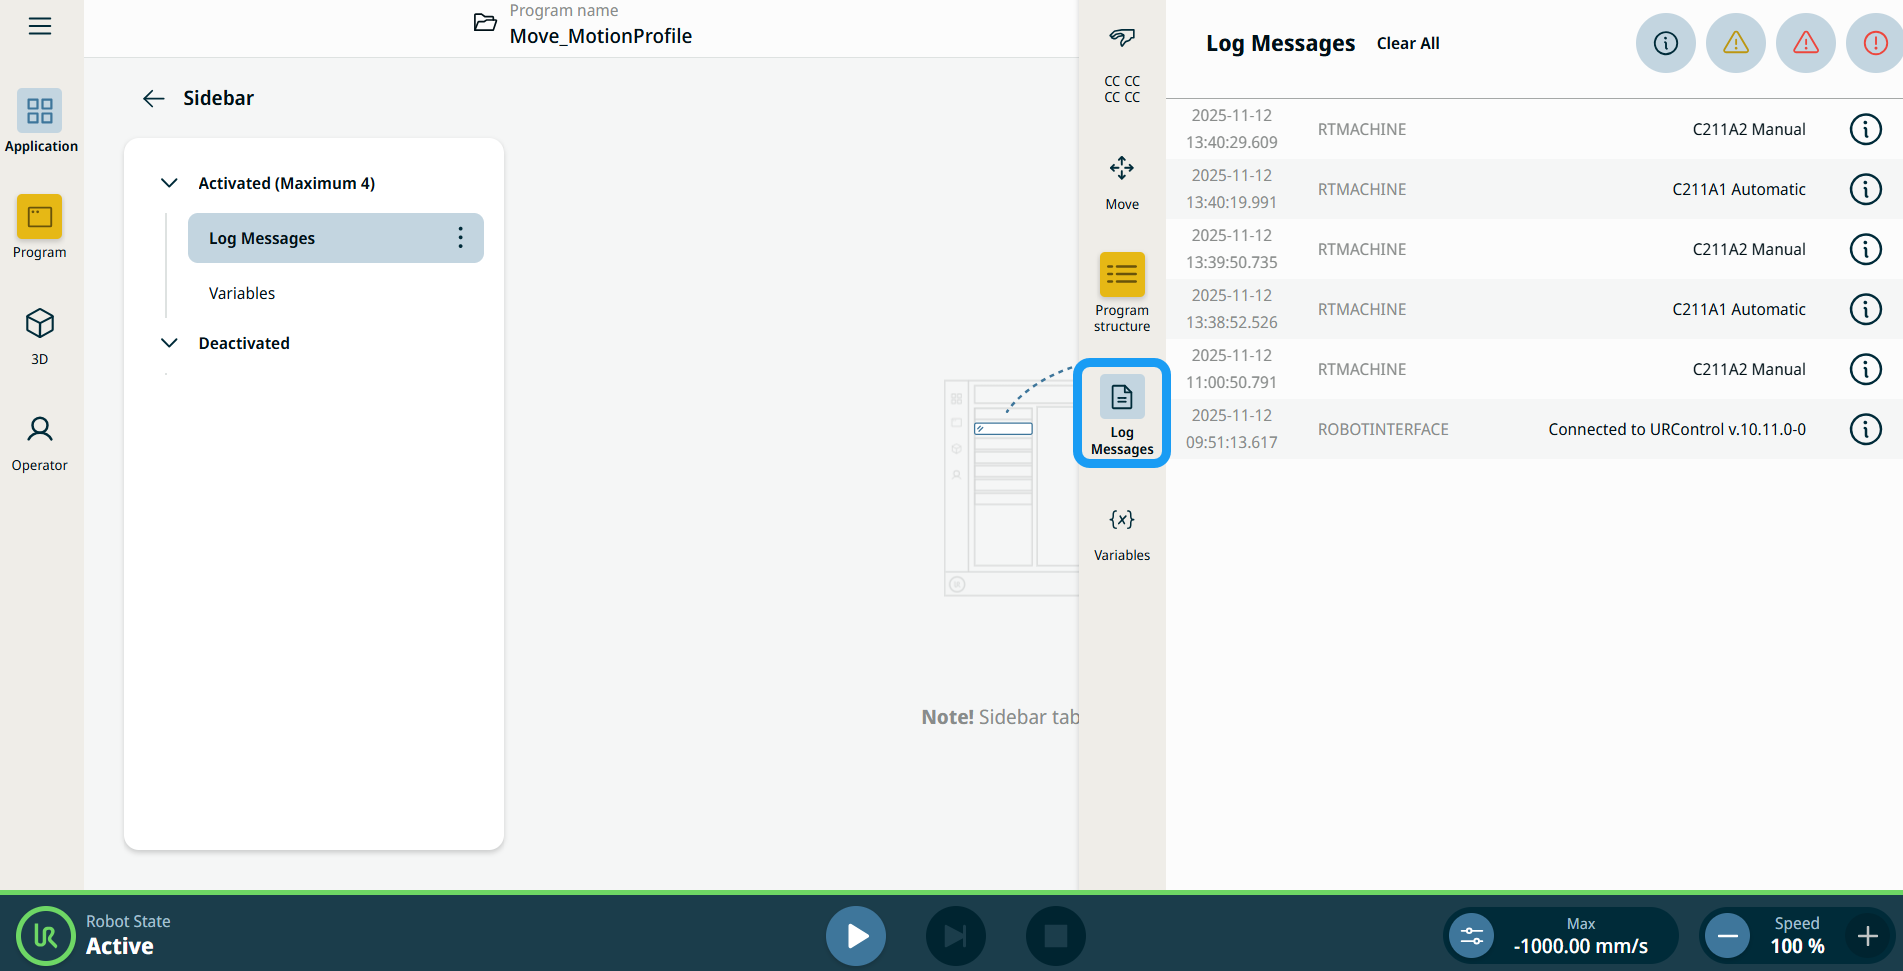Switch to the Program tab
Viewport: 1903px width, 971px height.
coord(40,227)
